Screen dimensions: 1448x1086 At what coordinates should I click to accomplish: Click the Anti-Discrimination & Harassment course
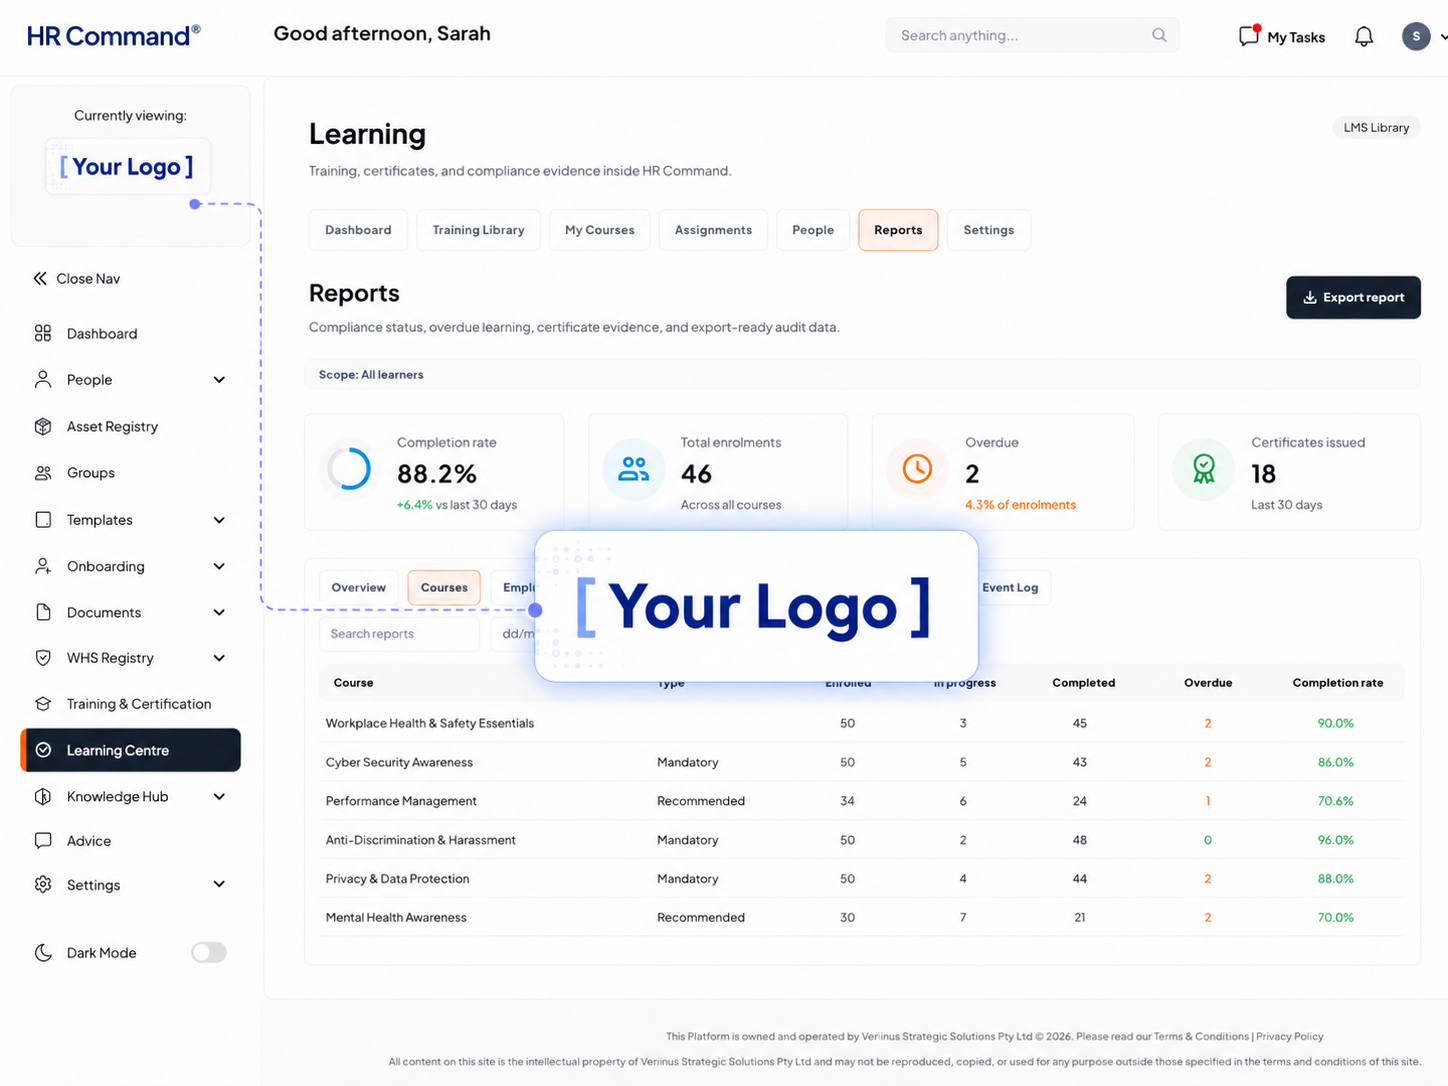tap(420, 840)
